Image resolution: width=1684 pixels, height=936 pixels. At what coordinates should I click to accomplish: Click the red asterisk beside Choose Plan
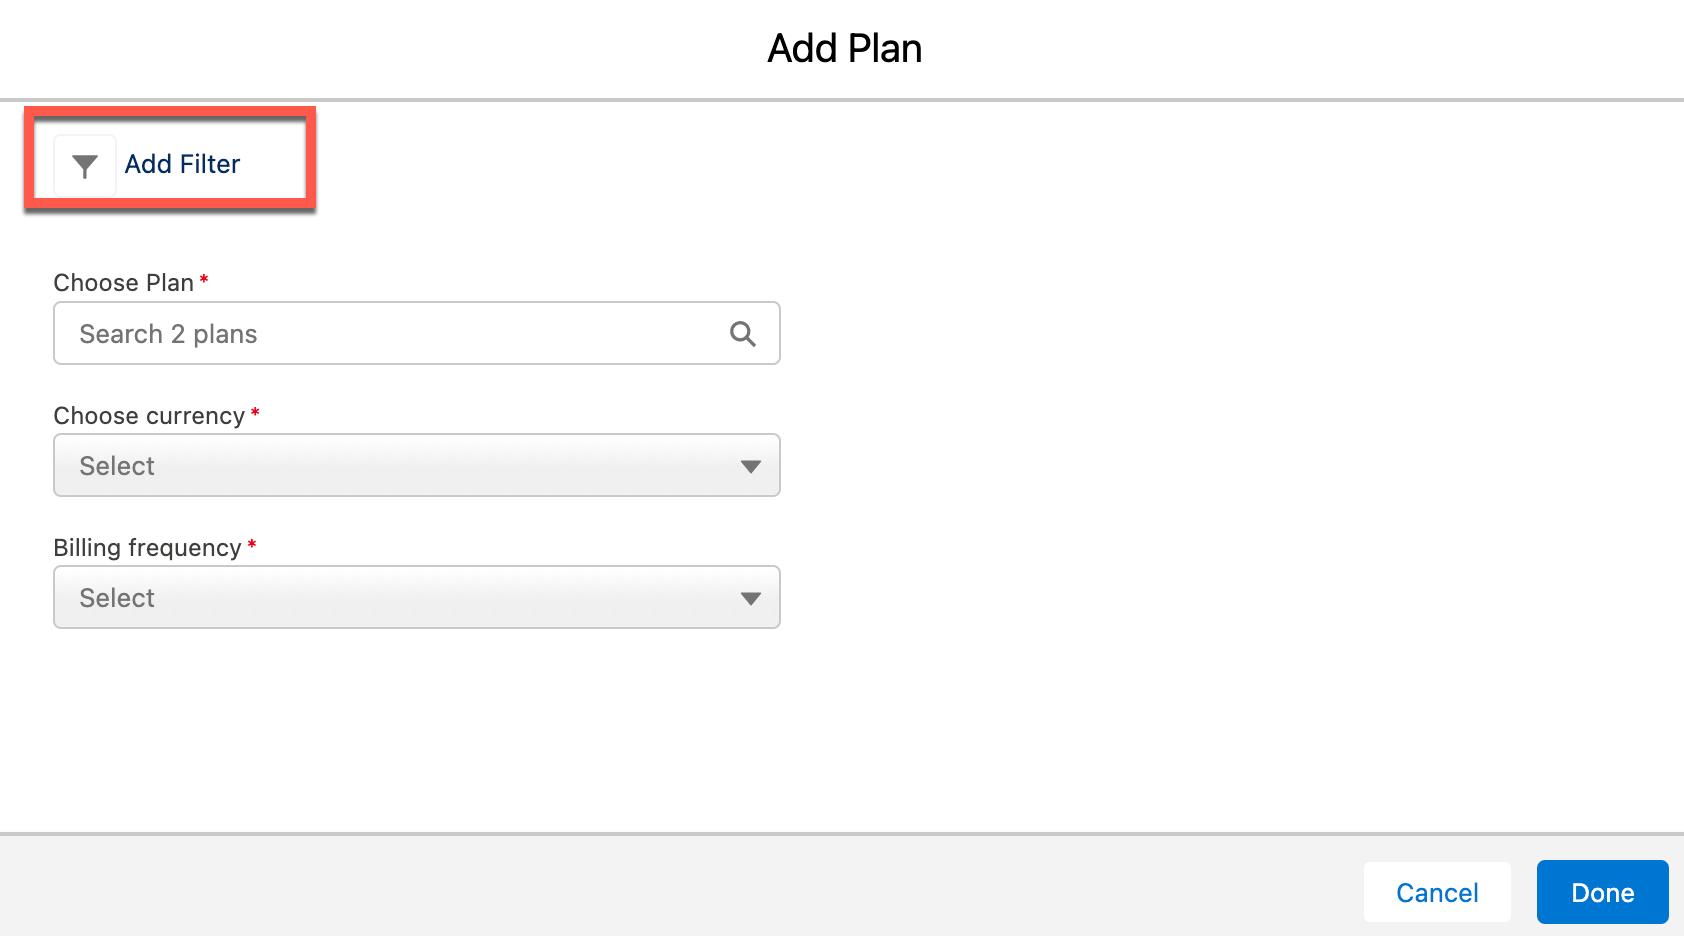coord(204,280)
